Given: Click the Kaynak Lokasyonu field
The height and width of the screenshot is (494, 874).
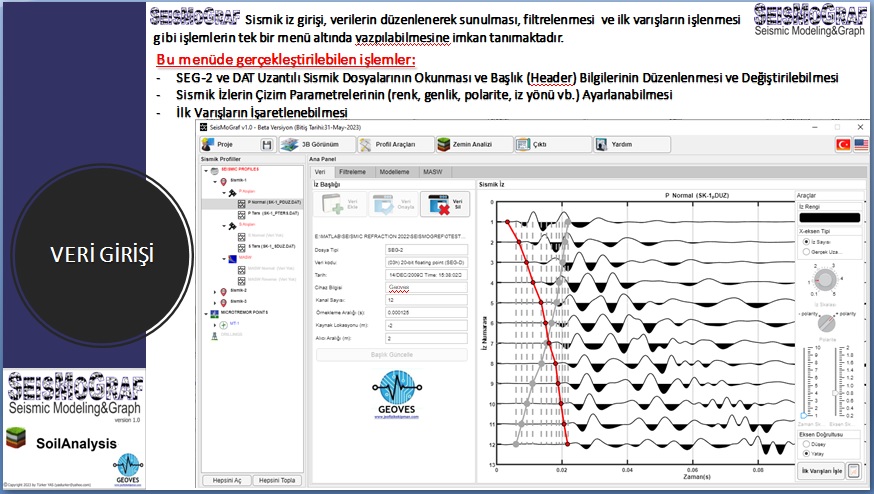Looking at the screenshot, I should click(426, 326).
